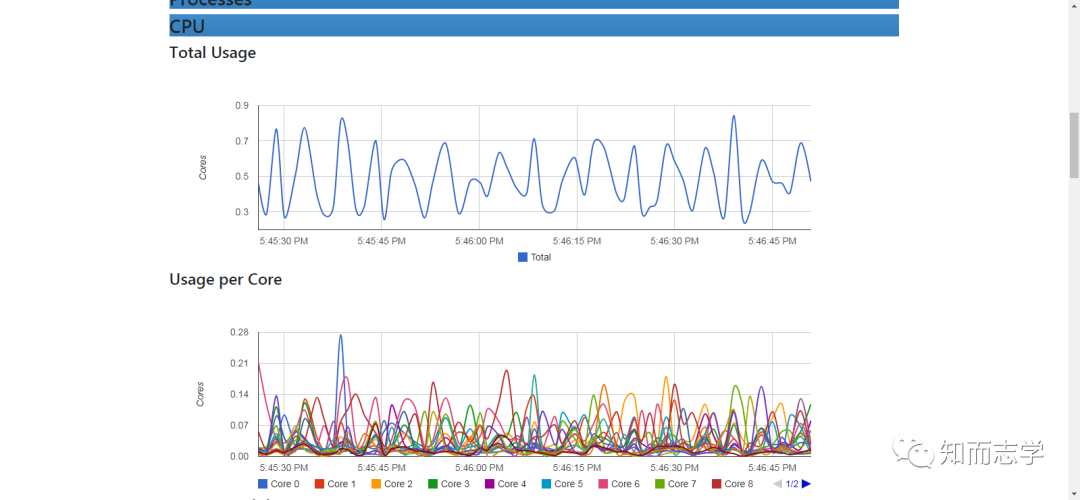1080x500 pixels.
Task: Highlight the pink Core 6 legend entry
Action: 619,483
